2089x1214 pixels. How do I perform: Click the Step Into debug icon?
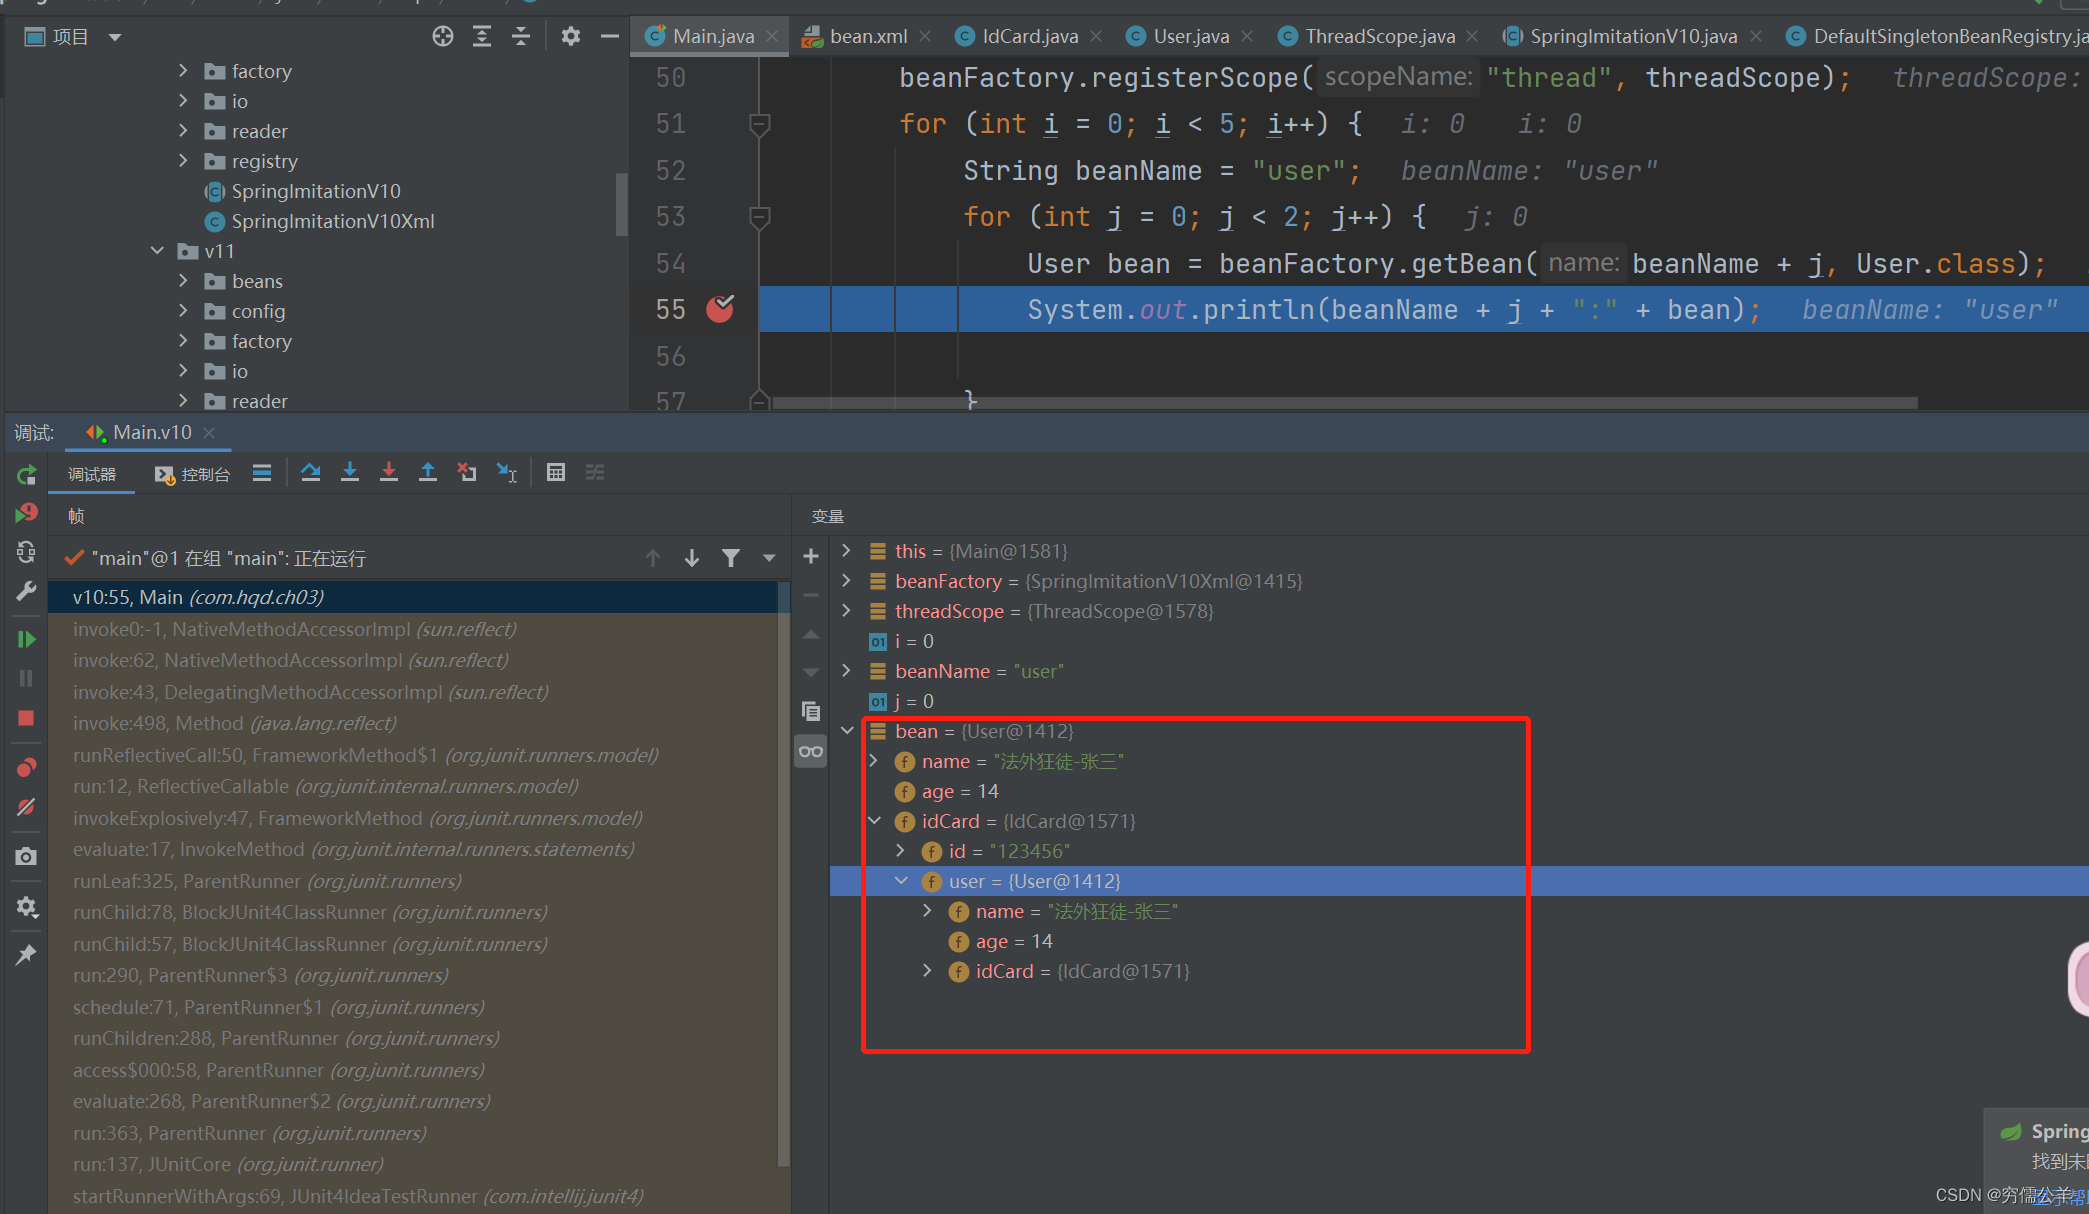coord(350,472)
